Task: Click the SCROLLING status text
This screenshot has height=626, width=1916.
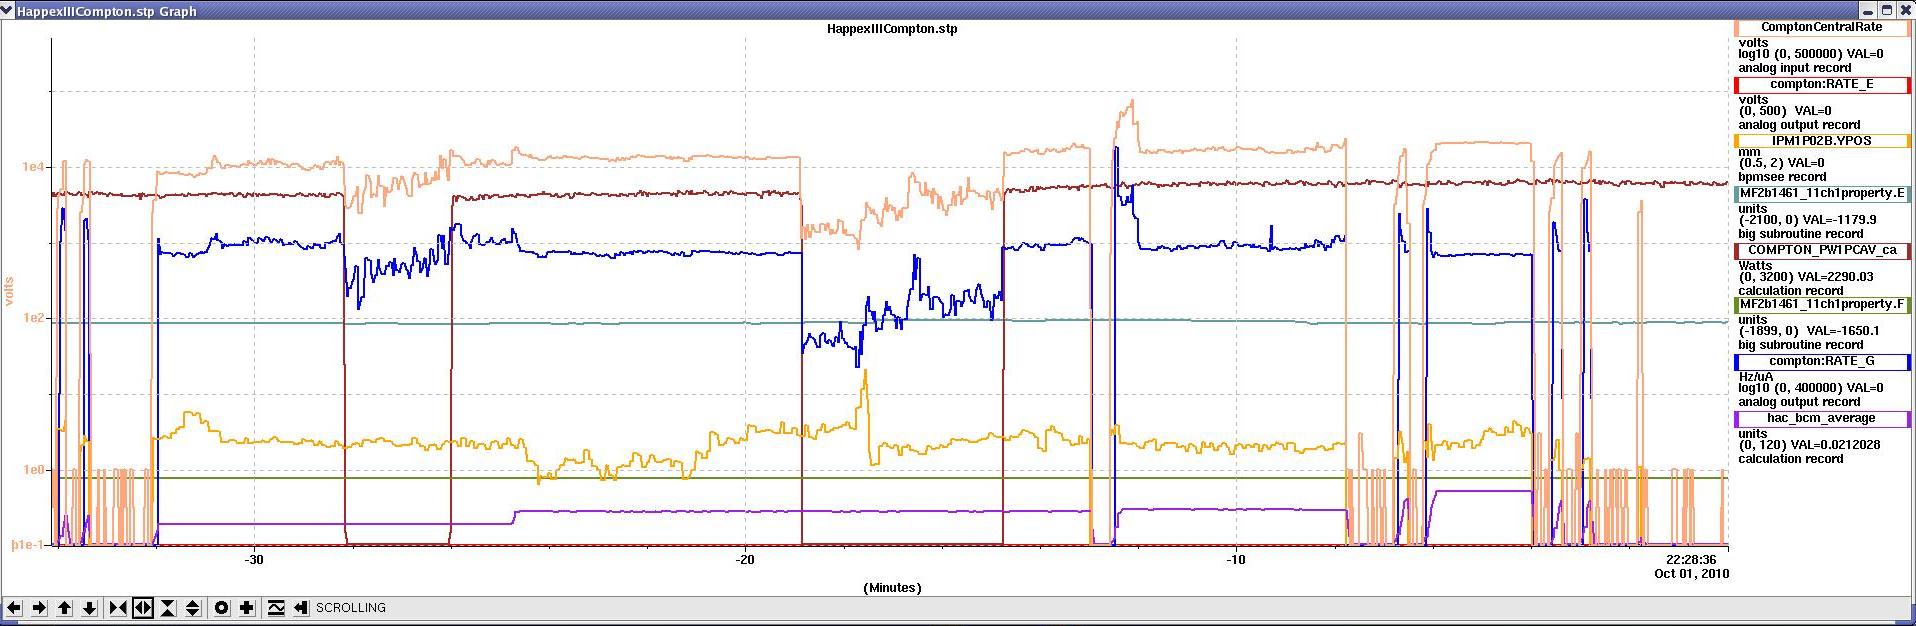Action: [351, 608]
